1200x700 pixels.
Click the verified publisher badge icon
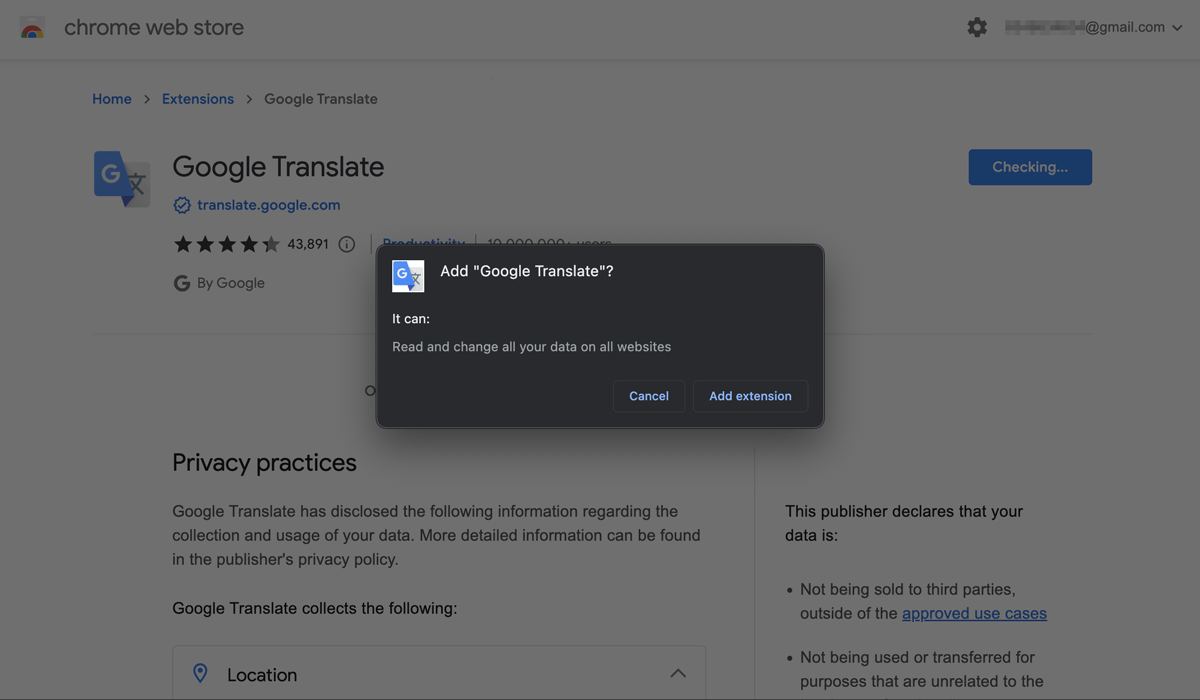coord(182,205)
